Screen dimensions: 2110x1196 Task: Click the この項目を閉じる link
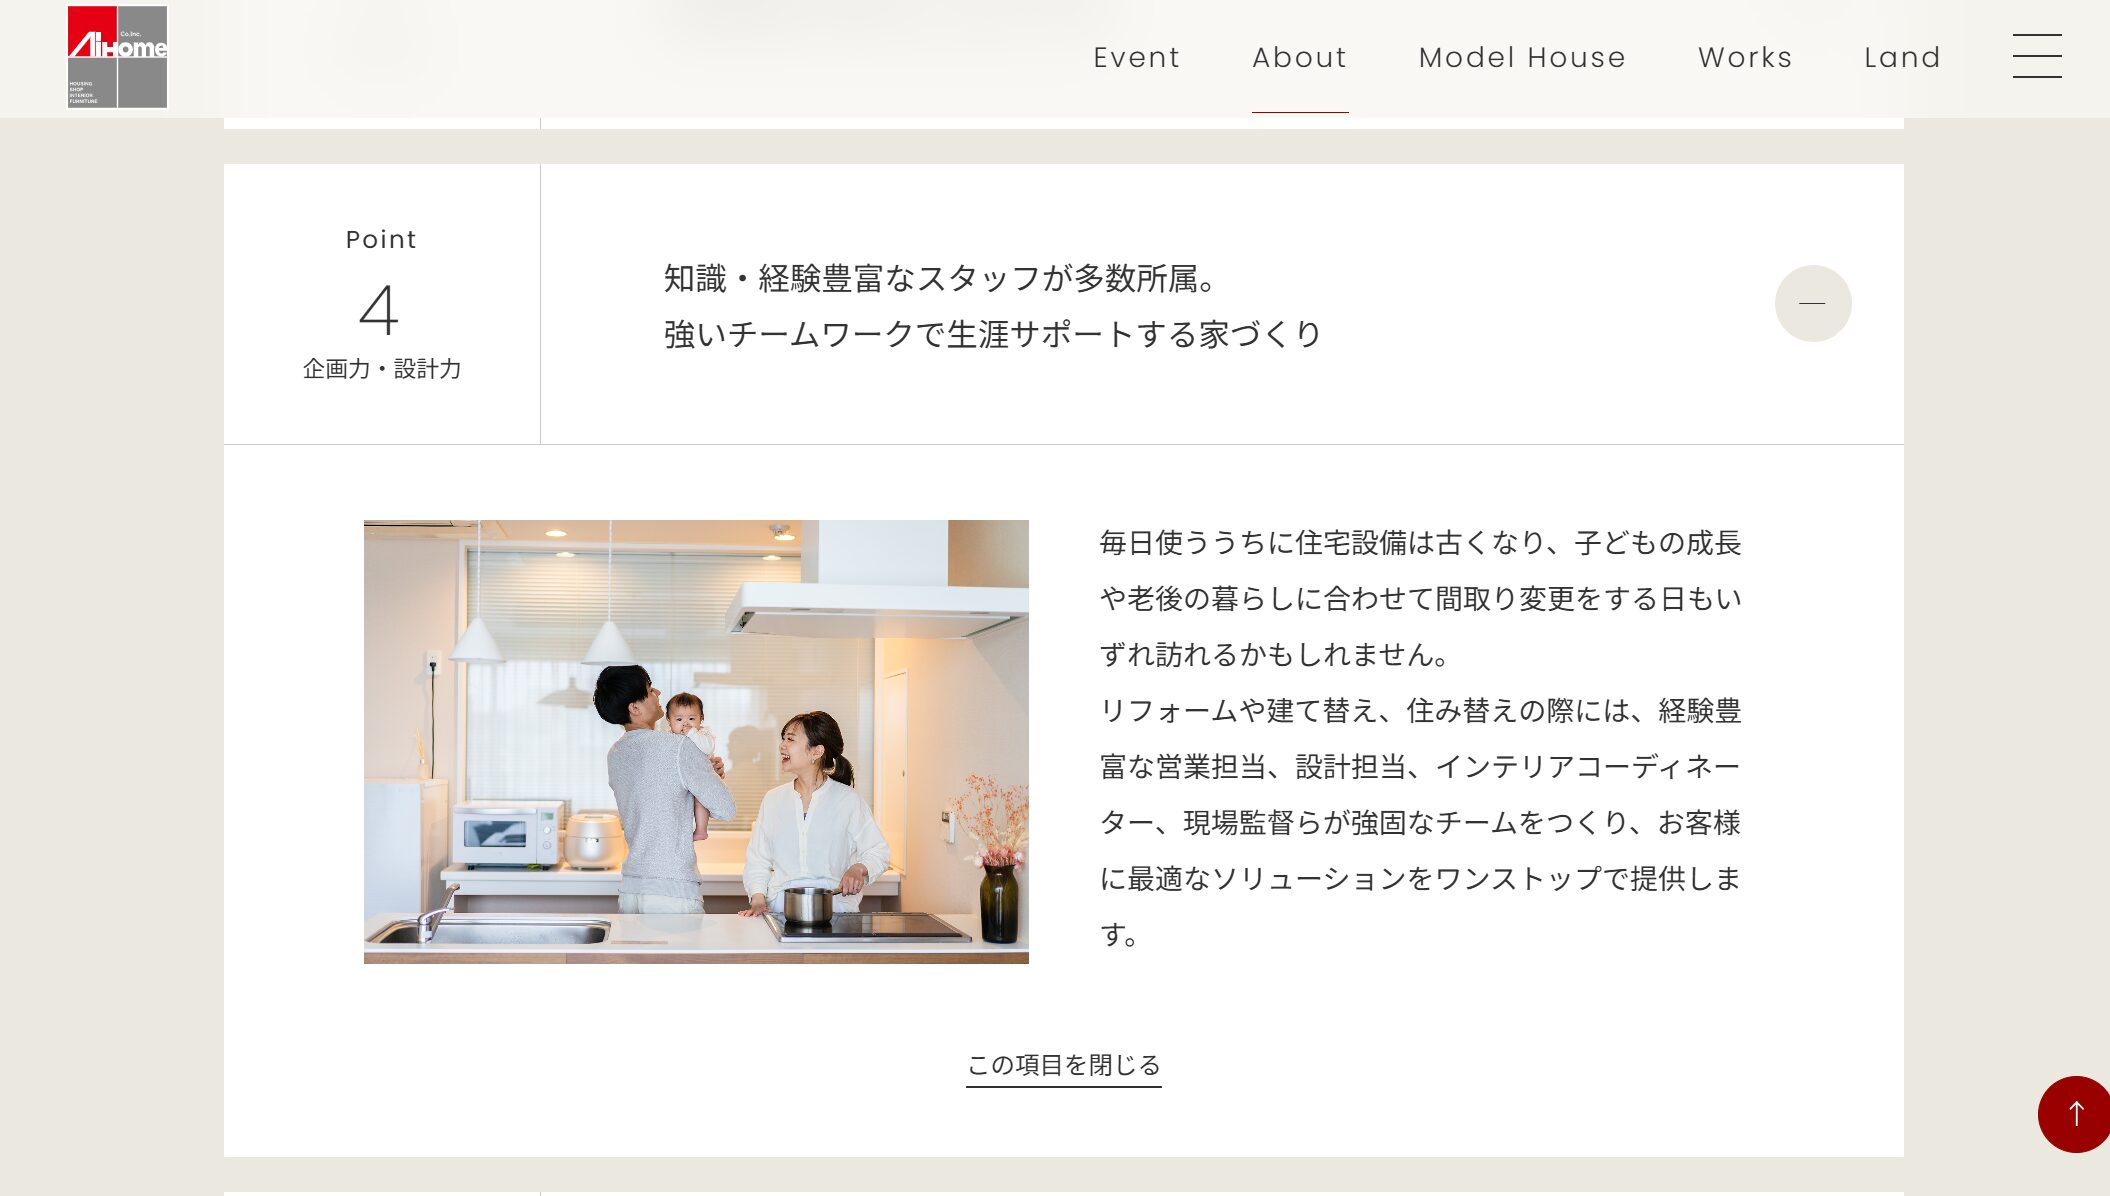click(1063, 1065)
